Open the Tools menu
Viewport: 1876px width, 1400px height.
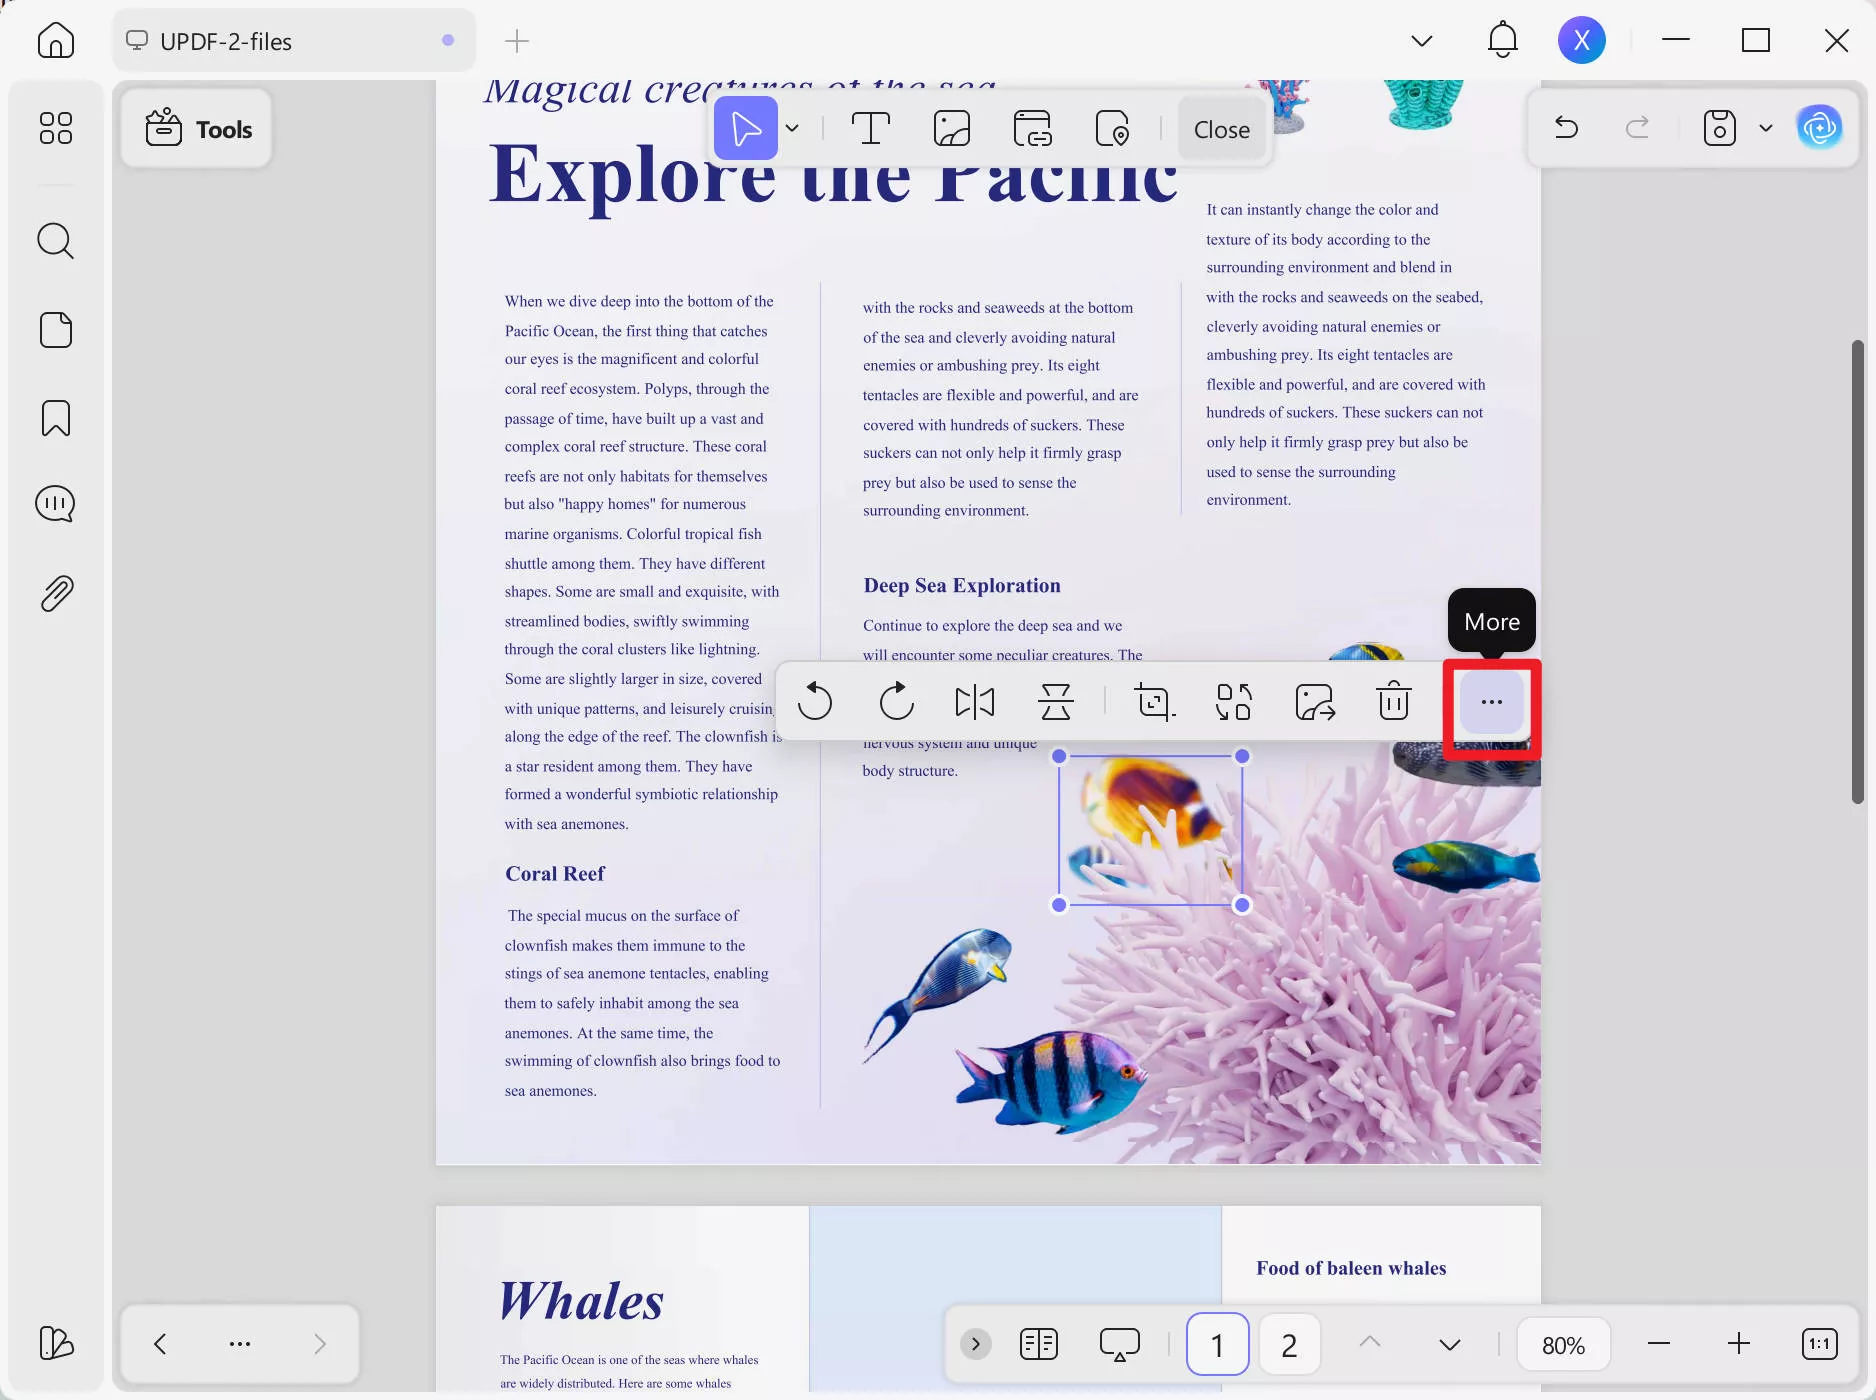198,129
